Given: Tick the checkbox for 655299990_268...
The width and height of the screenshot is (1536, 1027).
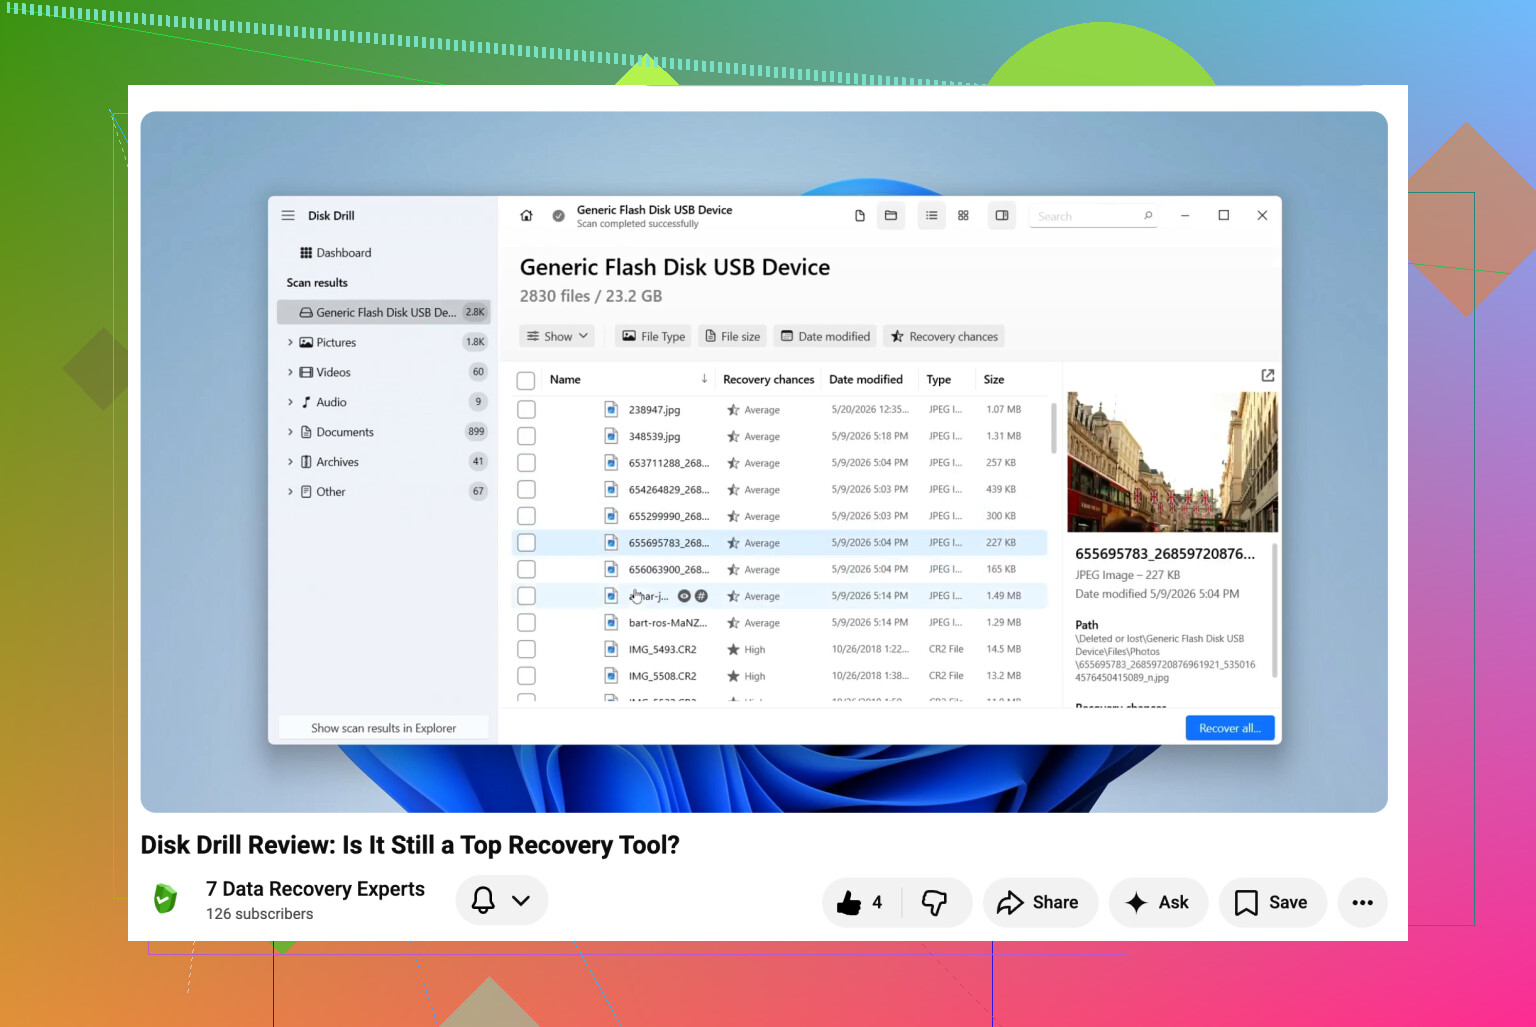Looking at the screenshot, I should (526, 516).
